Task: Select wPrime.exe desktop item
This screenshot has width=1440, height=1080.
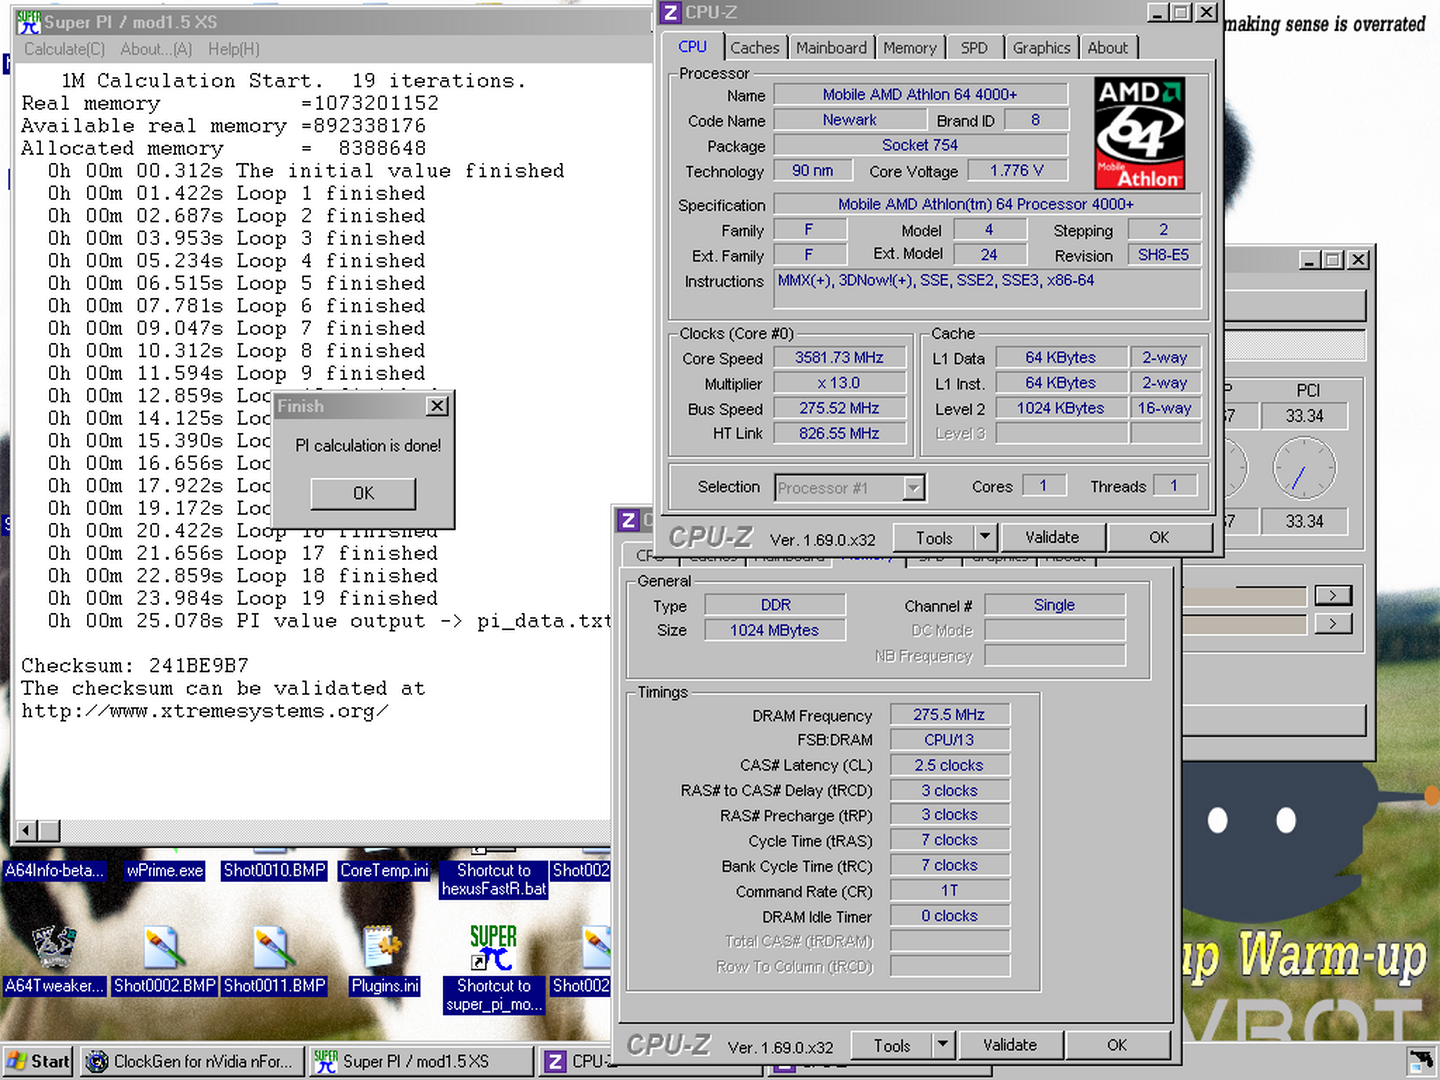Action: [164, 870]
